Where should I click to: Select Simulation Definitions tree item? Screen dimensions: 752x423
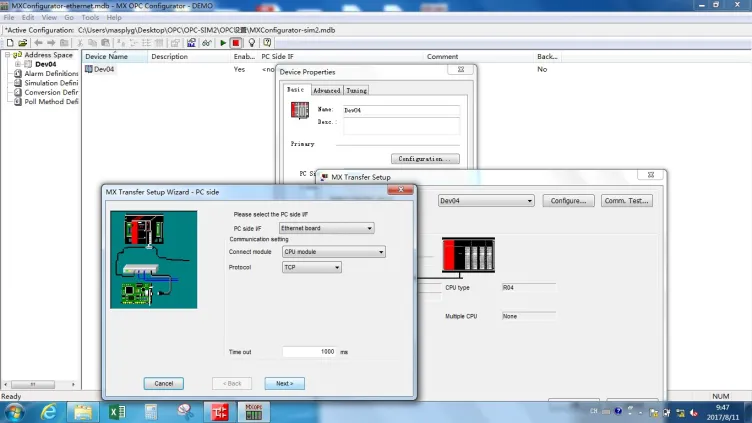tap(51, 83)
